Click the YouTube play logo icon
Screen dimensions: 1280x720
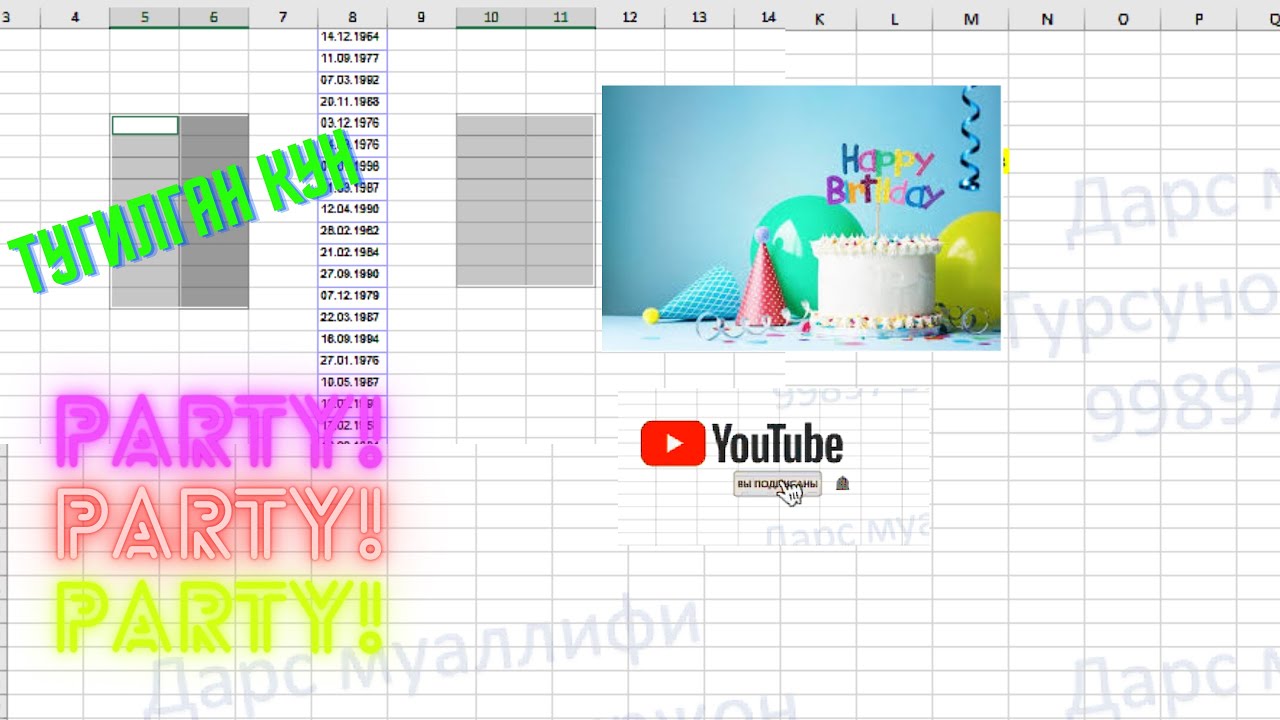coord(673,443)
